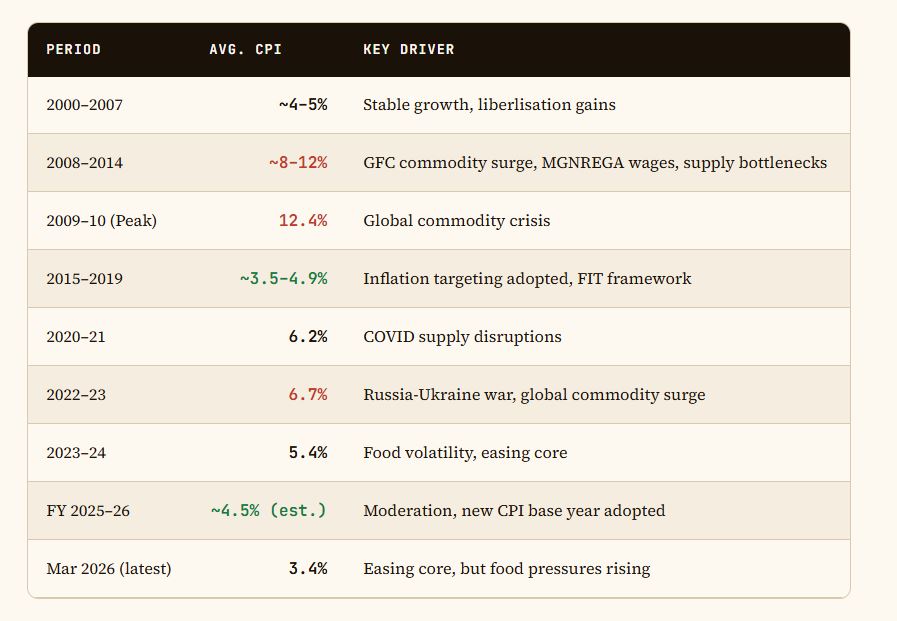Click the KEY DRIVER column header

click(x=408, y=49)
